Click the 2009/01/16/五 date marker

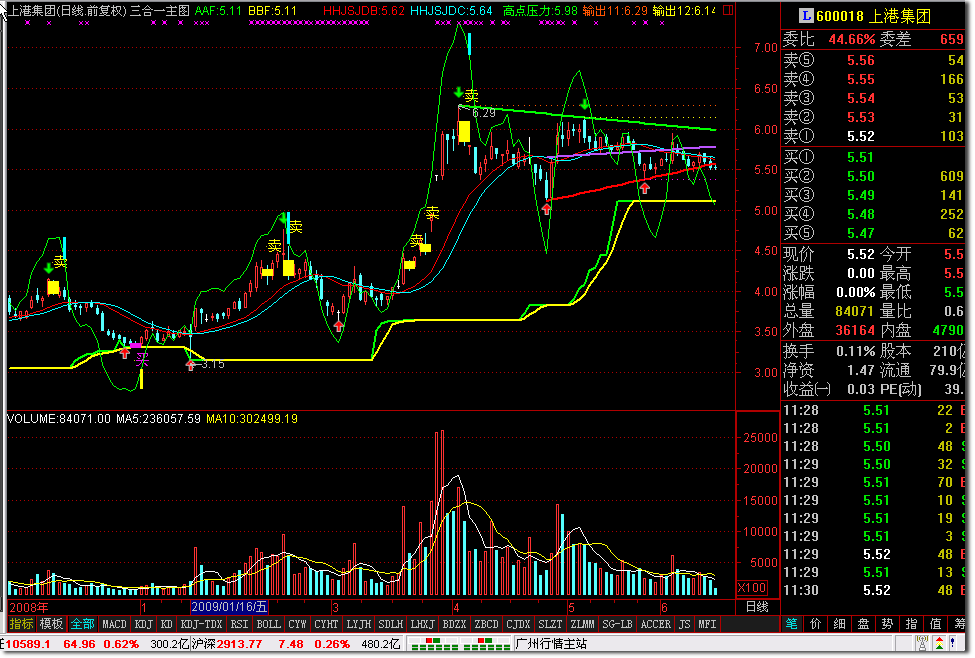pyautogui.click(x=229, y=607)
